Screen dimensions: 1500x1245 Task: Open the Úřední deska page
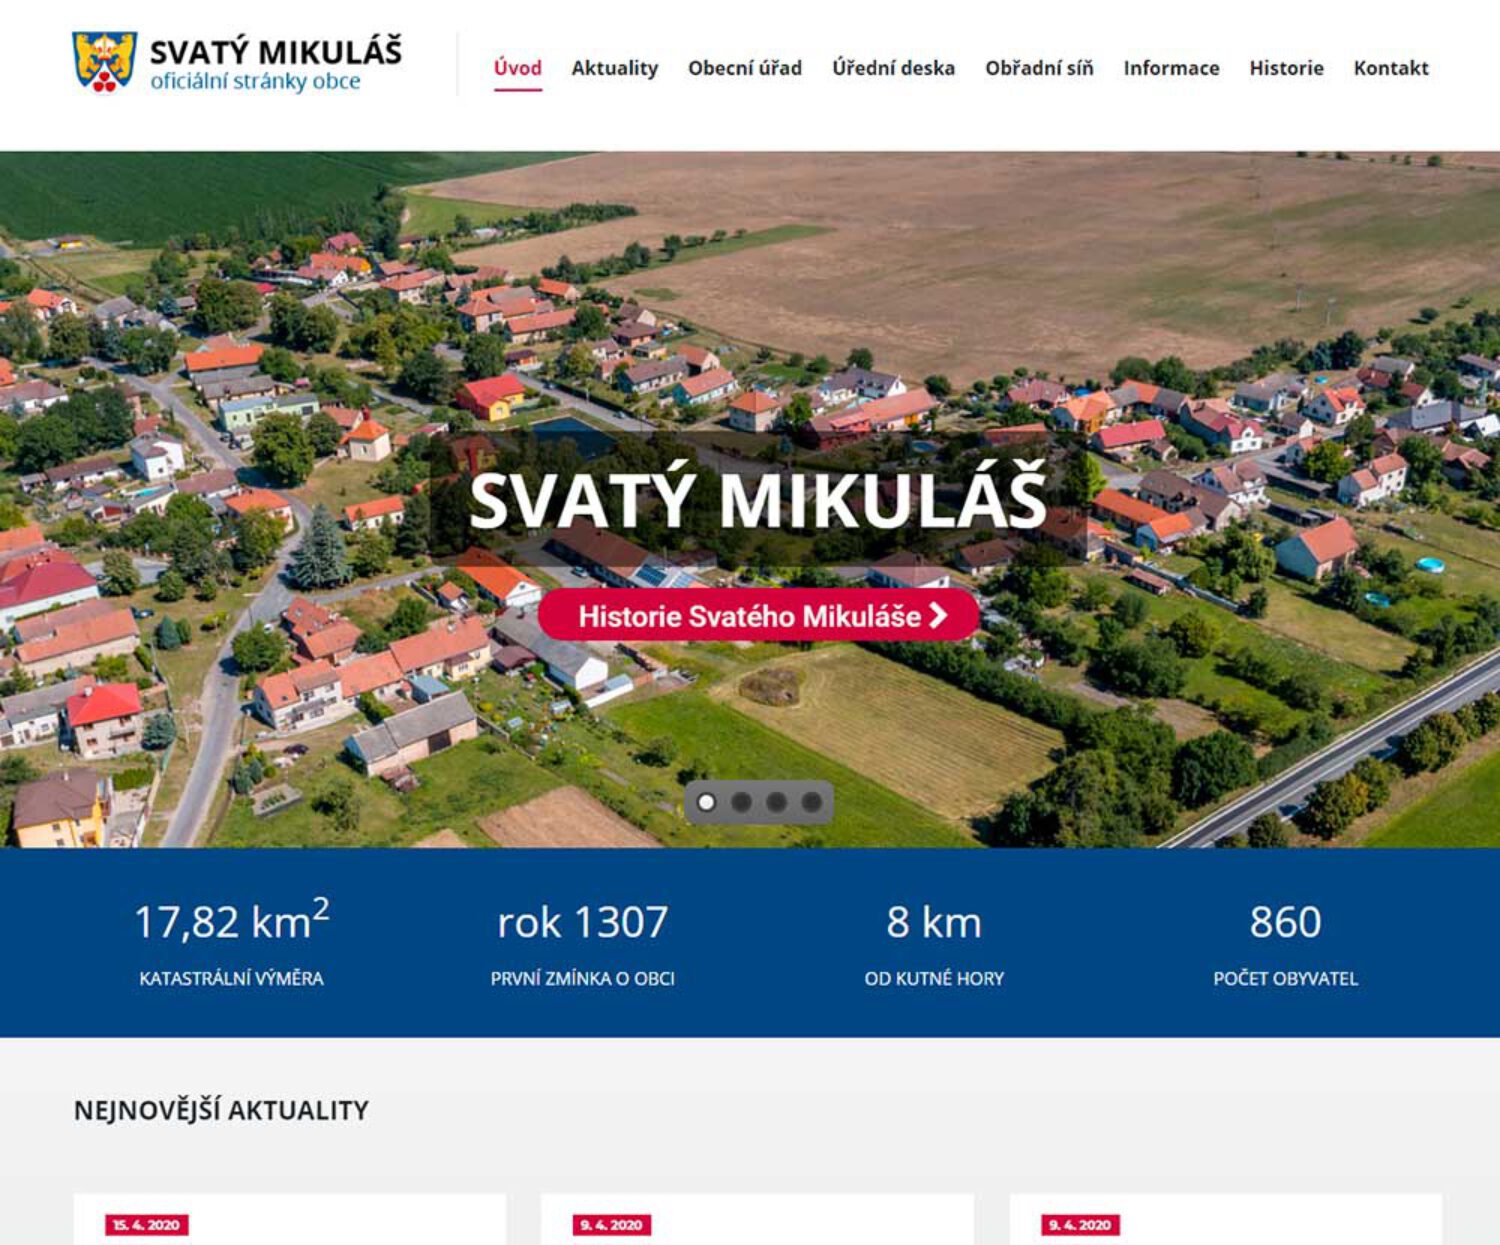[894, 68]
